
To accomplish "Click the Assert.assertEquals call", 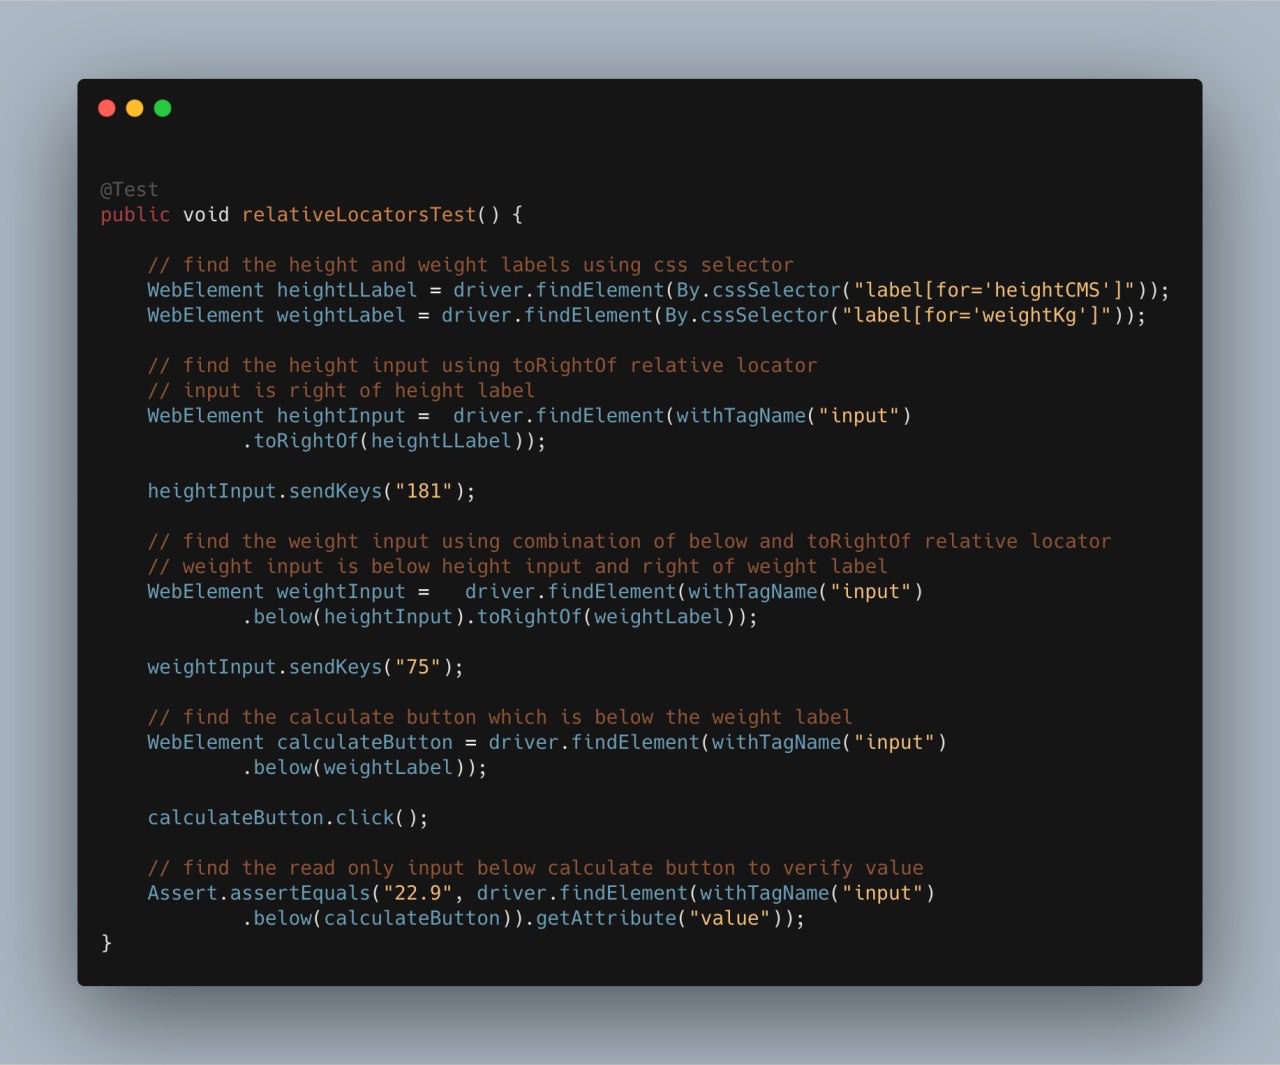I will (259, 893).
